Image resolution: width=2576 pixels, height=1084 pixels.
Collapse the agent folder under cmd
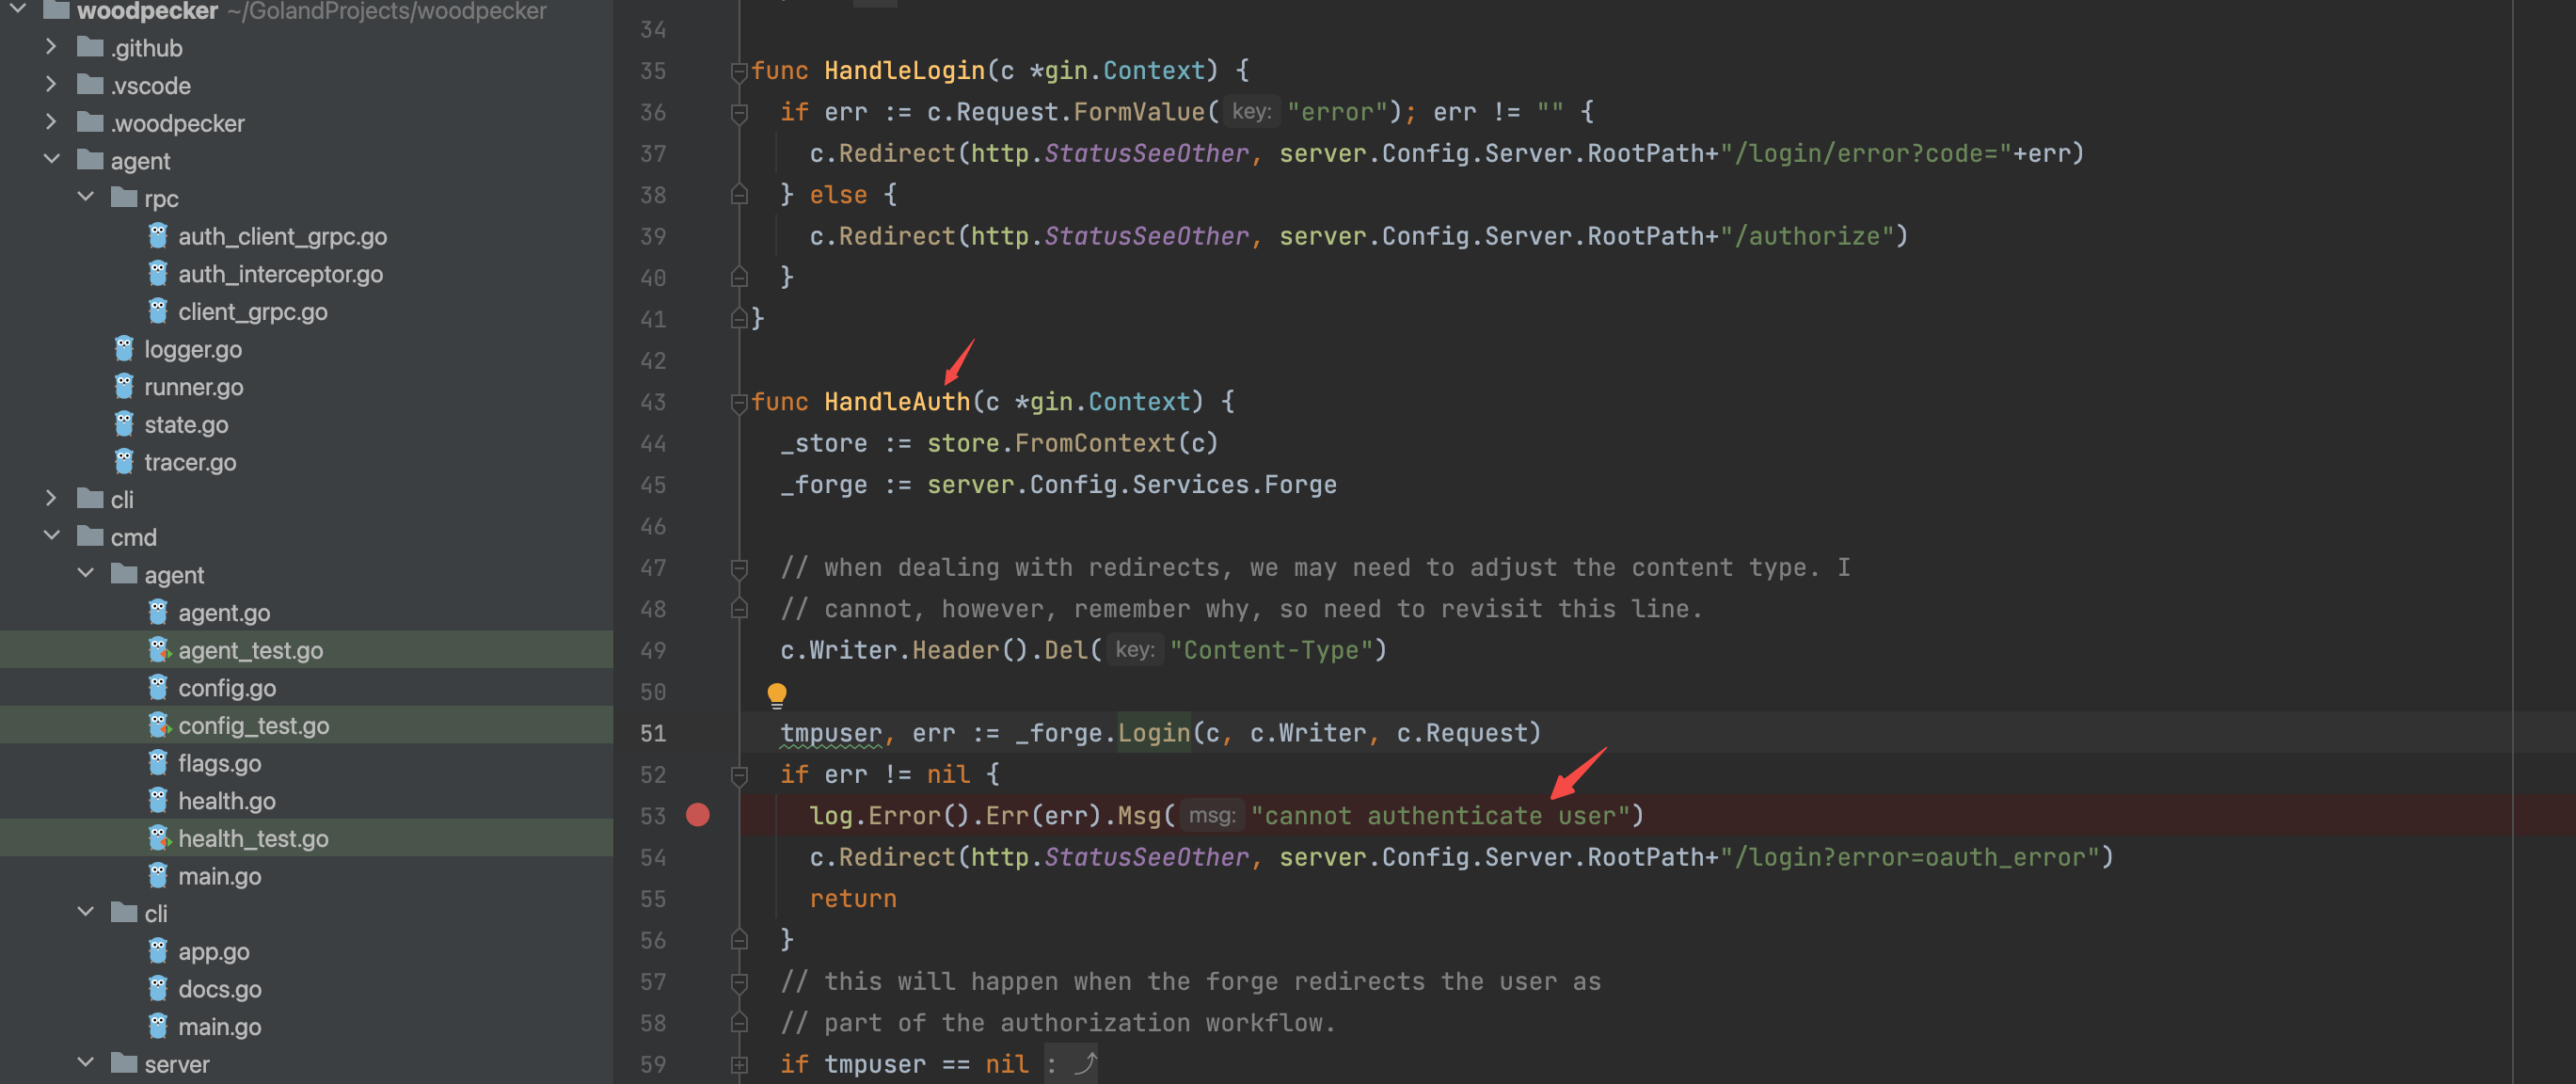(x=86, y=573)
